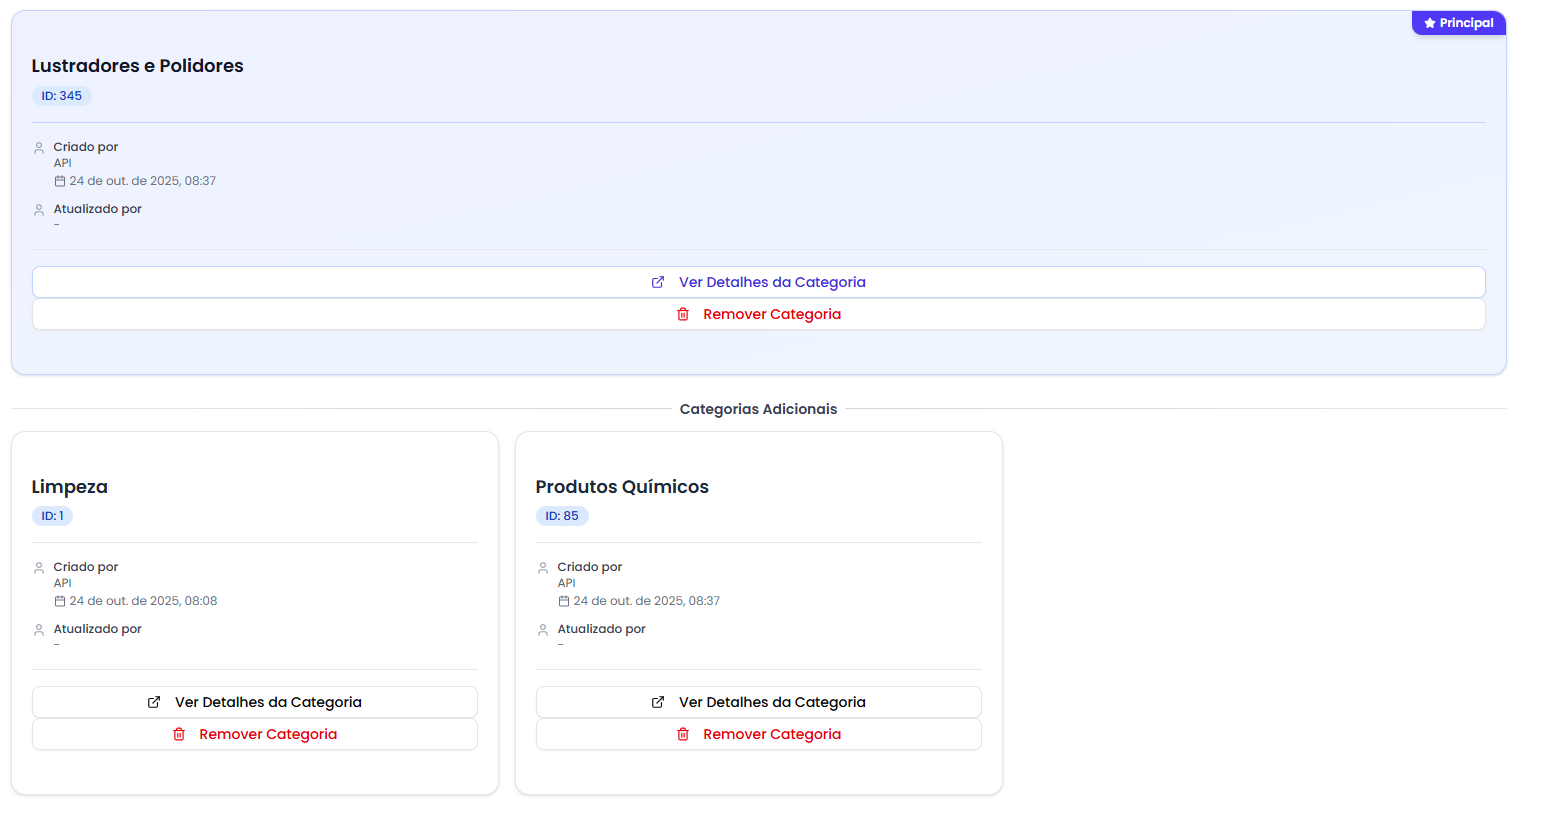
Task: Select the ID: 345 badge
Action: coord(62,96)
